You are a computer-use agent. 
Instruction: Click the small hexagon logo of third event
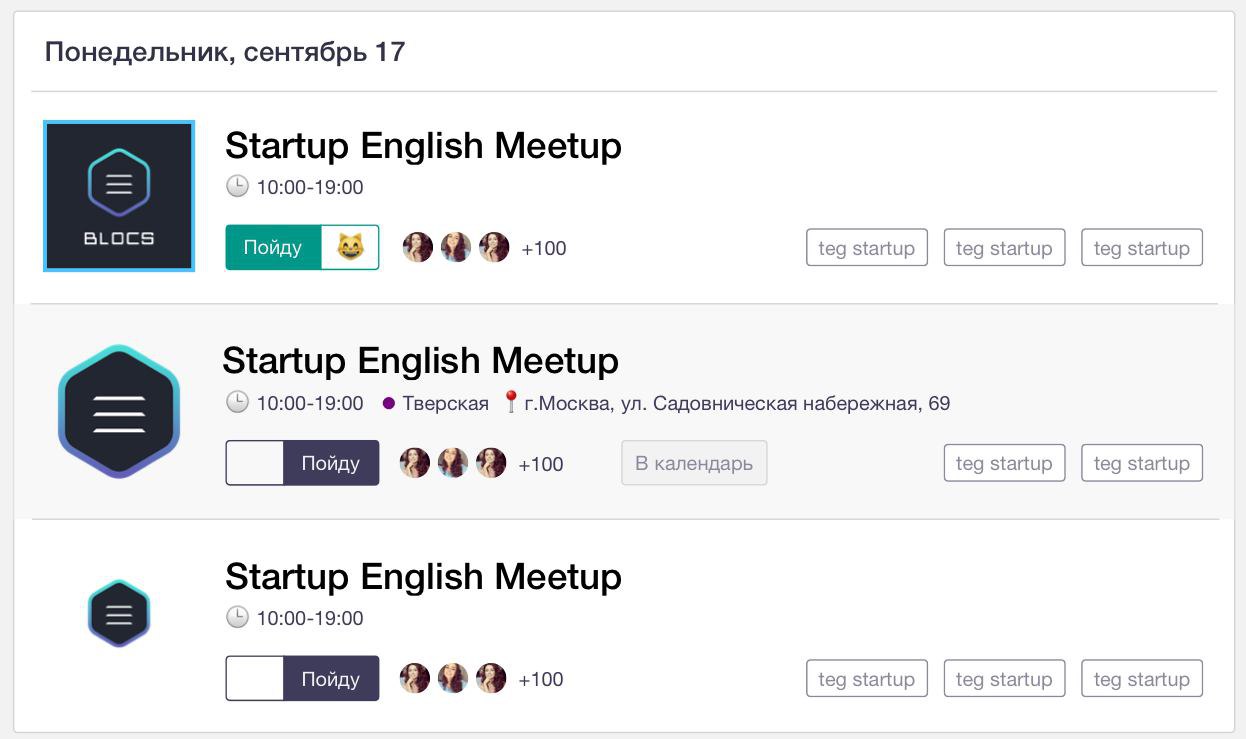coord(119,613)
